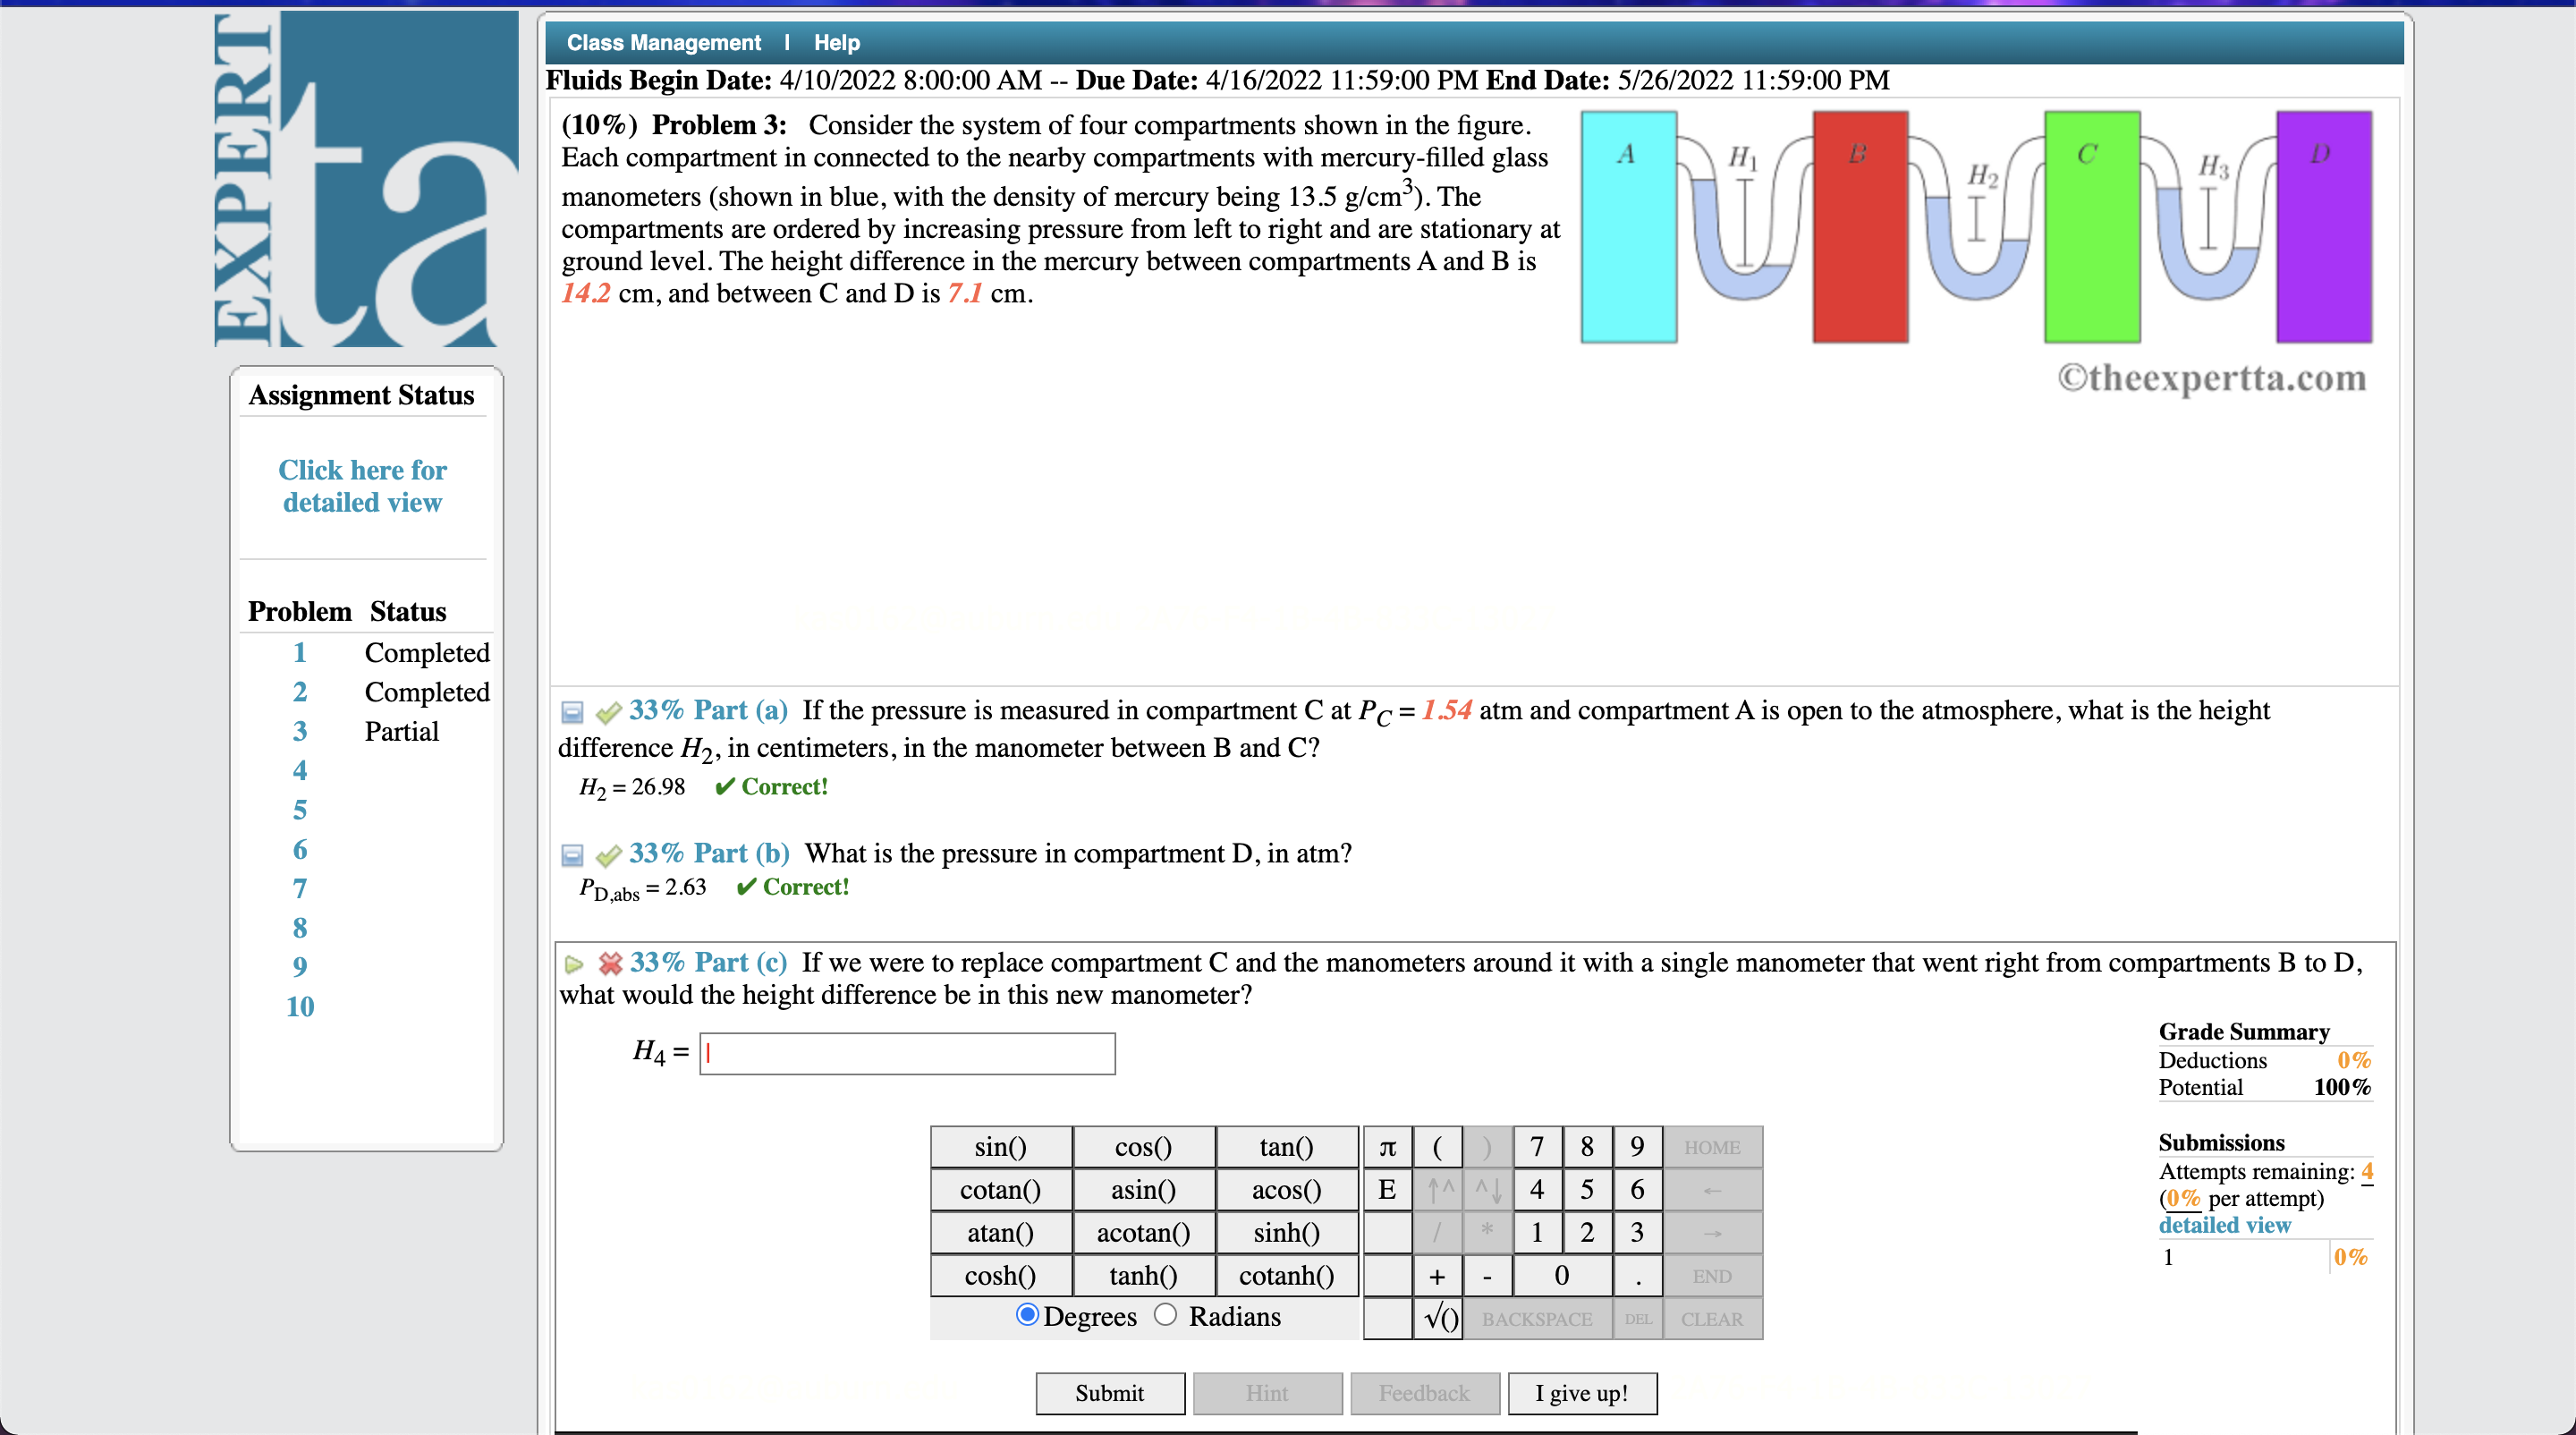Select the Radians radio button
2576x1435 pixels.
(1163, 1316)
